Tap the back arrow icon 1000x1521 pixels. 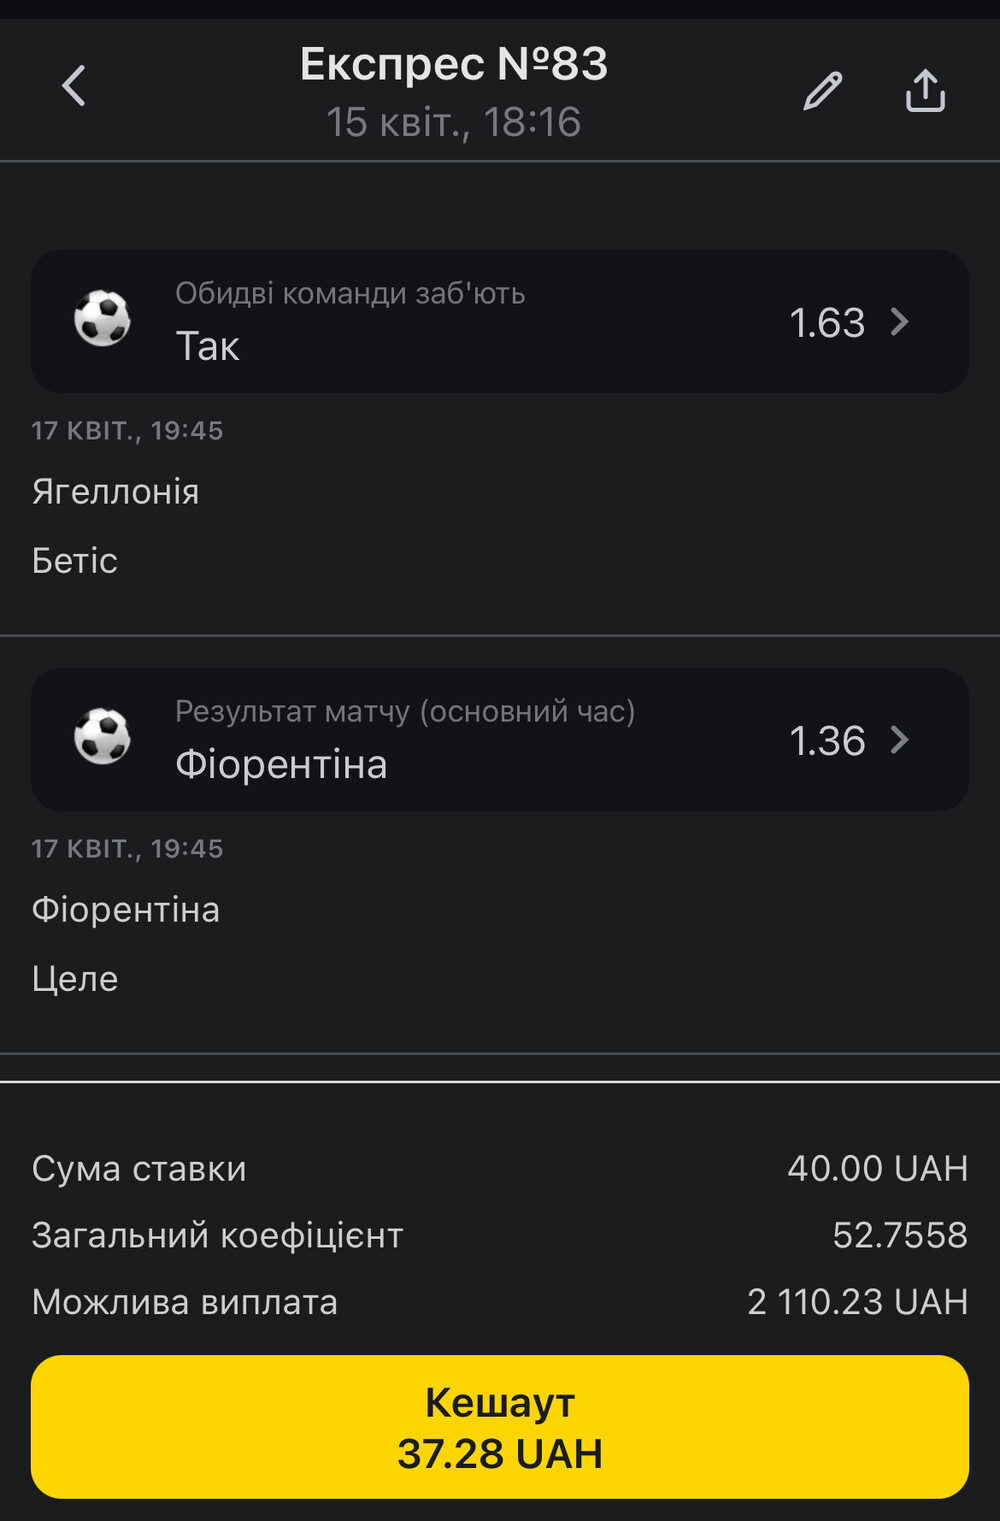click(x=74, y=86)
